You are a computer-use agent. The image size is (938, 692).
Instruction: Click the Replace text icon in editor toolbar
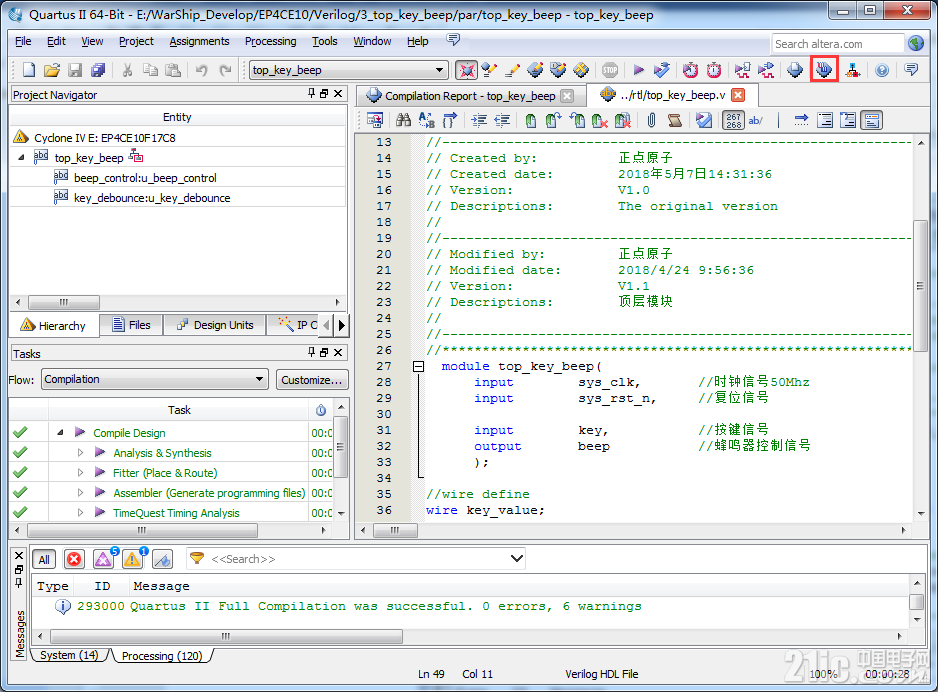click(427, 120)
